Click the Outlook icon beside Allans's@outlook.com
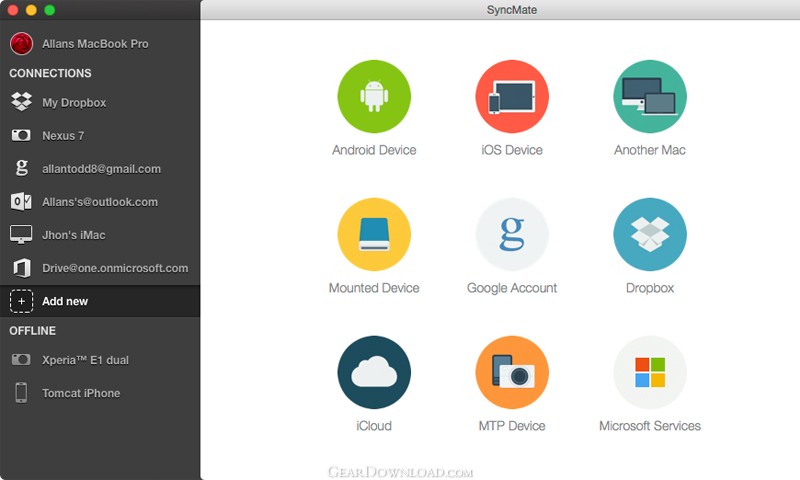Viewport: 800px width, 480px height. coord(21,201)
